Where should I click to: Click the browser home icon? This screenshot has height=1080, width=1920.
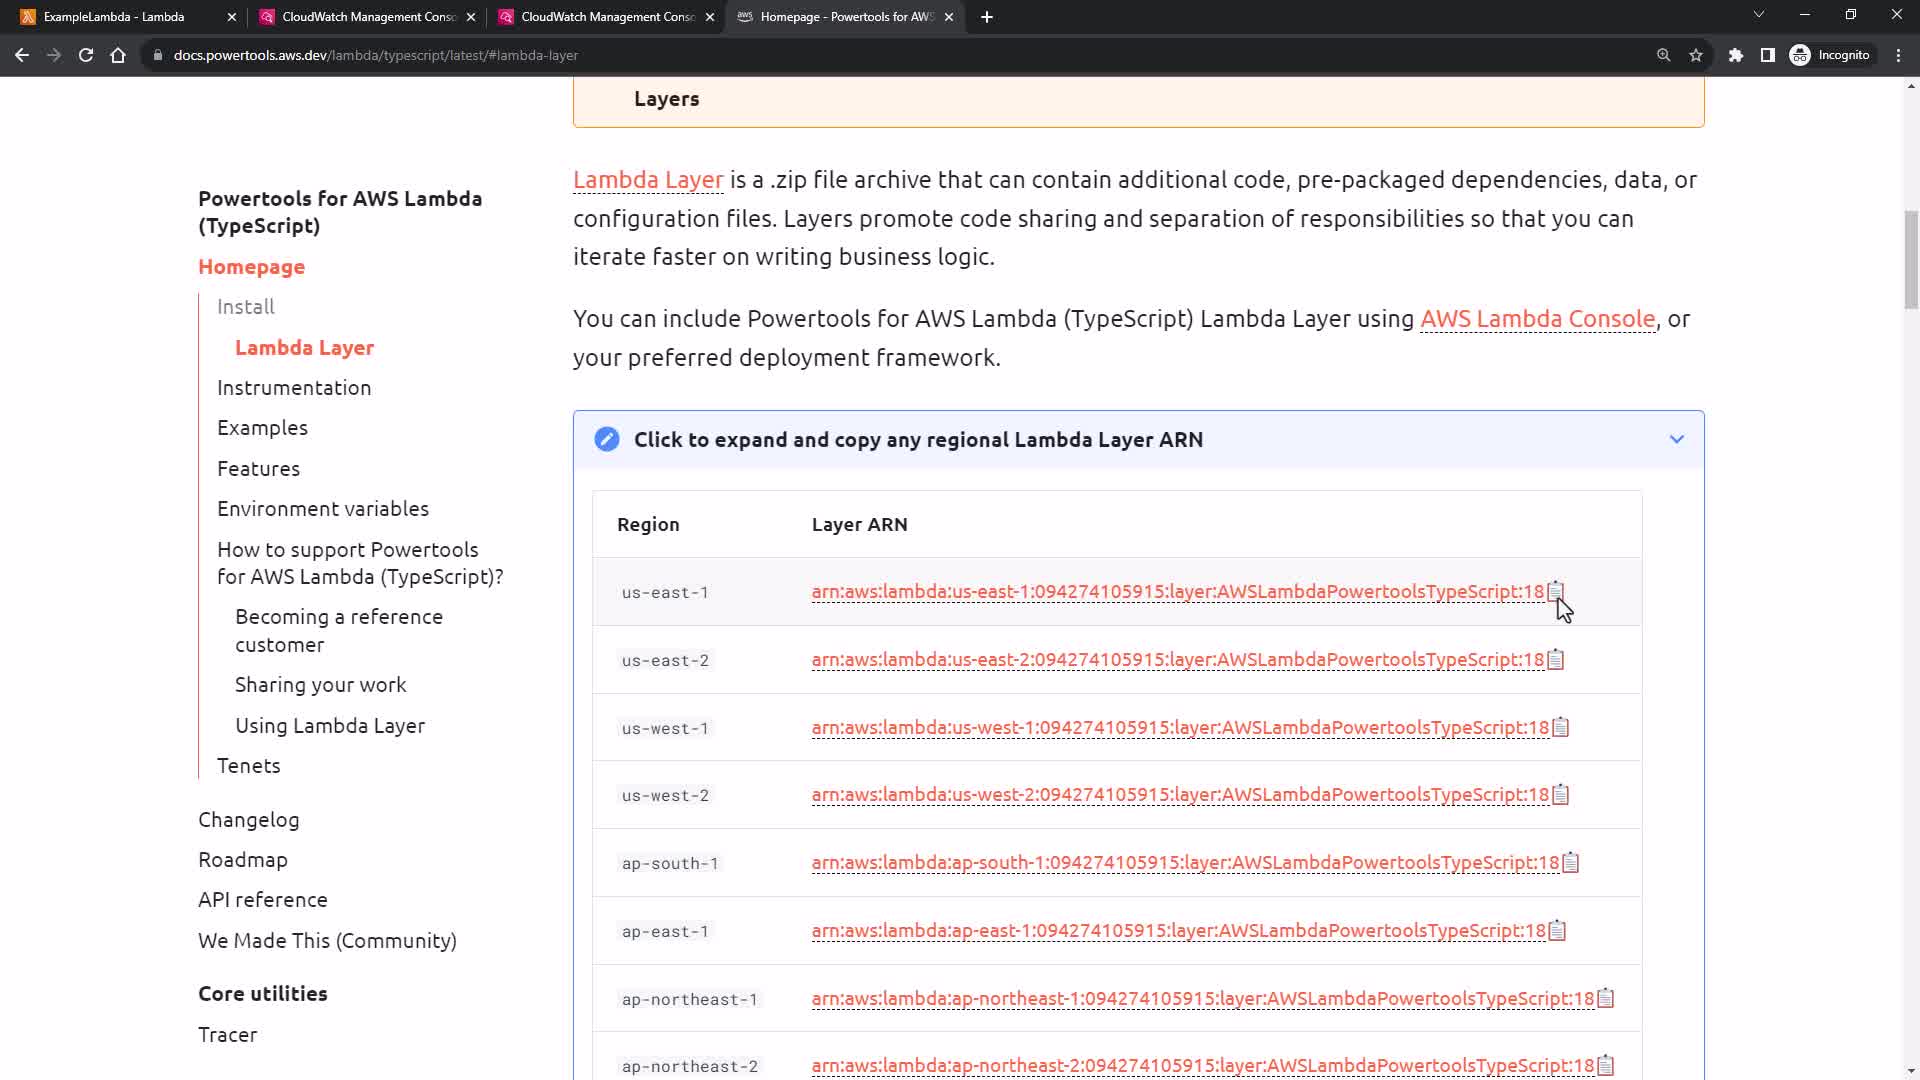pyautogui.click(x=118, y=55)
